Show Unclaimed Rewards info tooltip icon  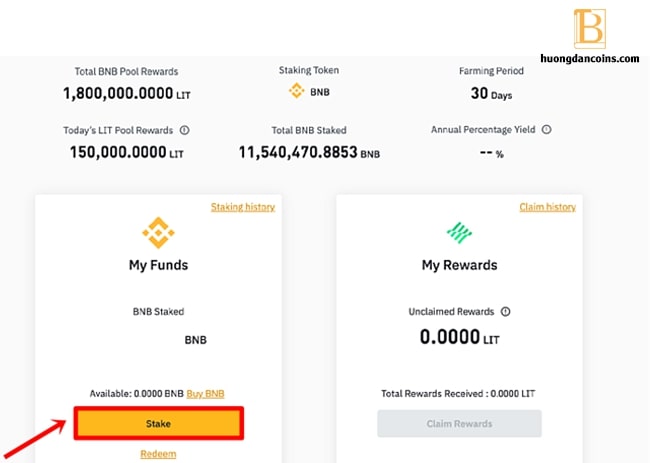[505, 311]
